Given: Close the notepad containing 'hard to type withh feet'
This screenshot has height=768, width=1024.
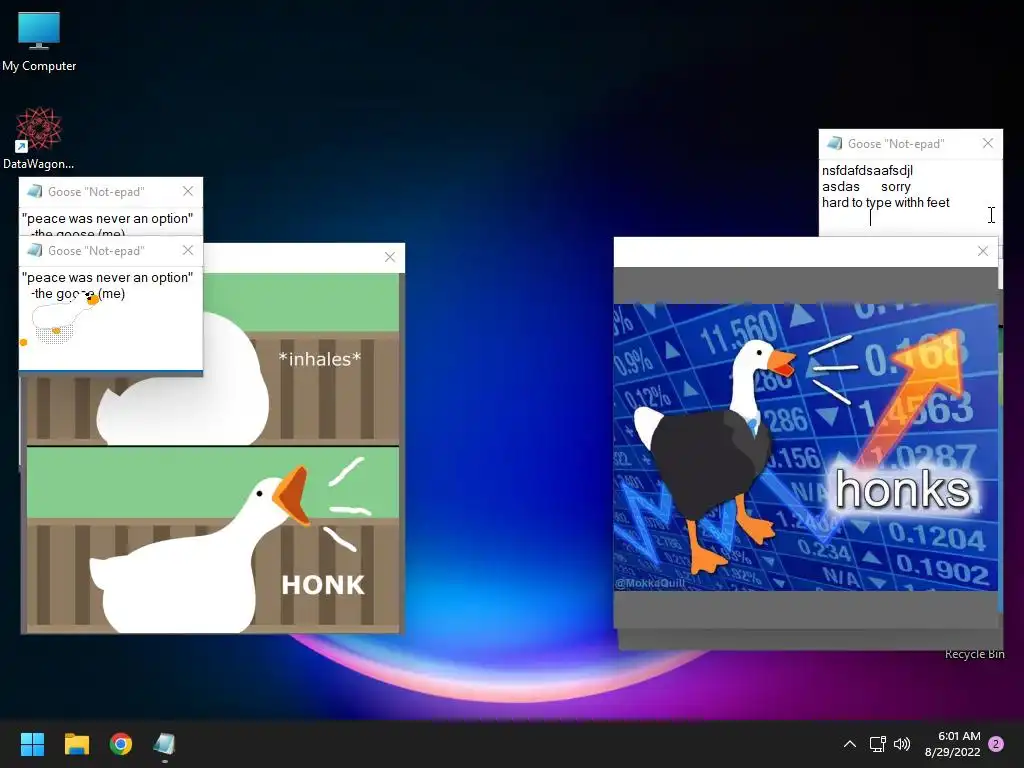Looking at the screenshot, I should 987,143.
